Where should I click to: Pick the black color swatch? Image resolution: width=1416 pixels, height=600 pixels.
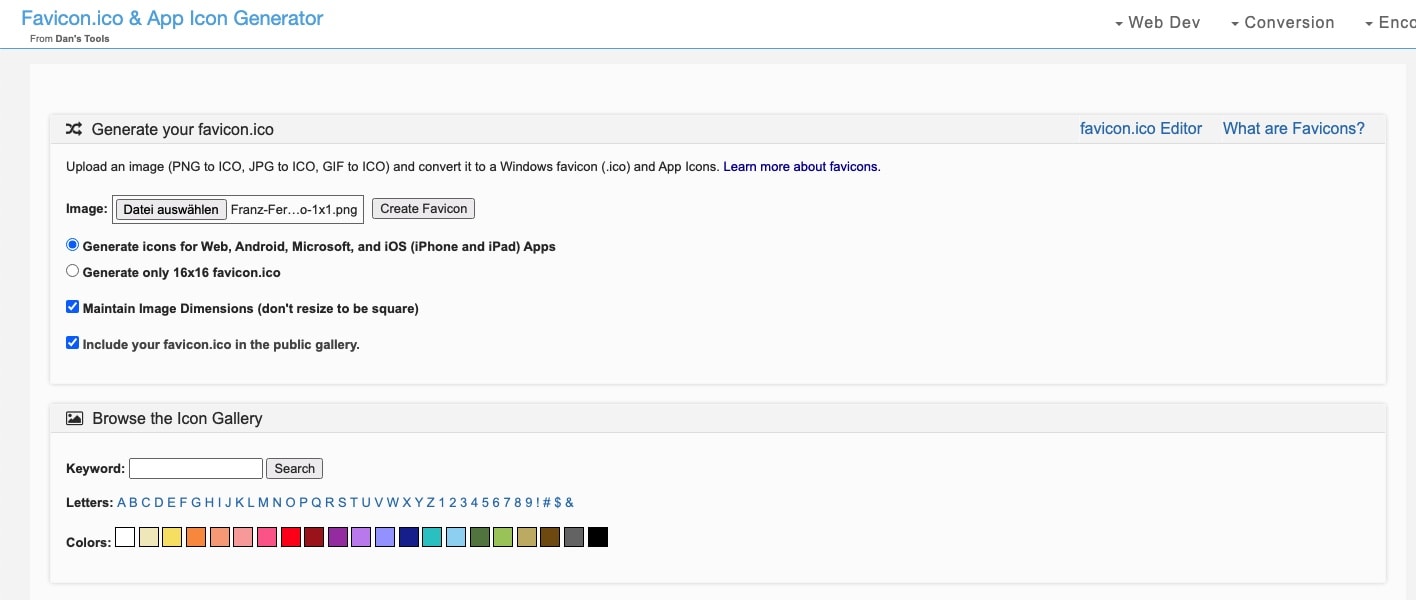[x=597, y=538]
